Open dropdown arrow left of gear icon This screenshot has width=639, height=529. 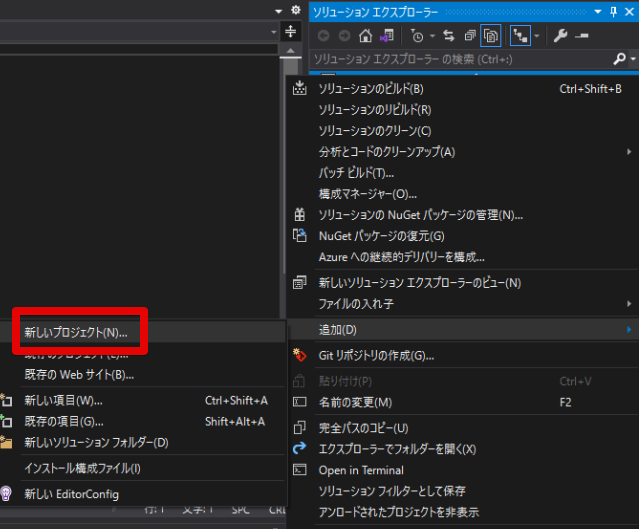coord(279,11)
